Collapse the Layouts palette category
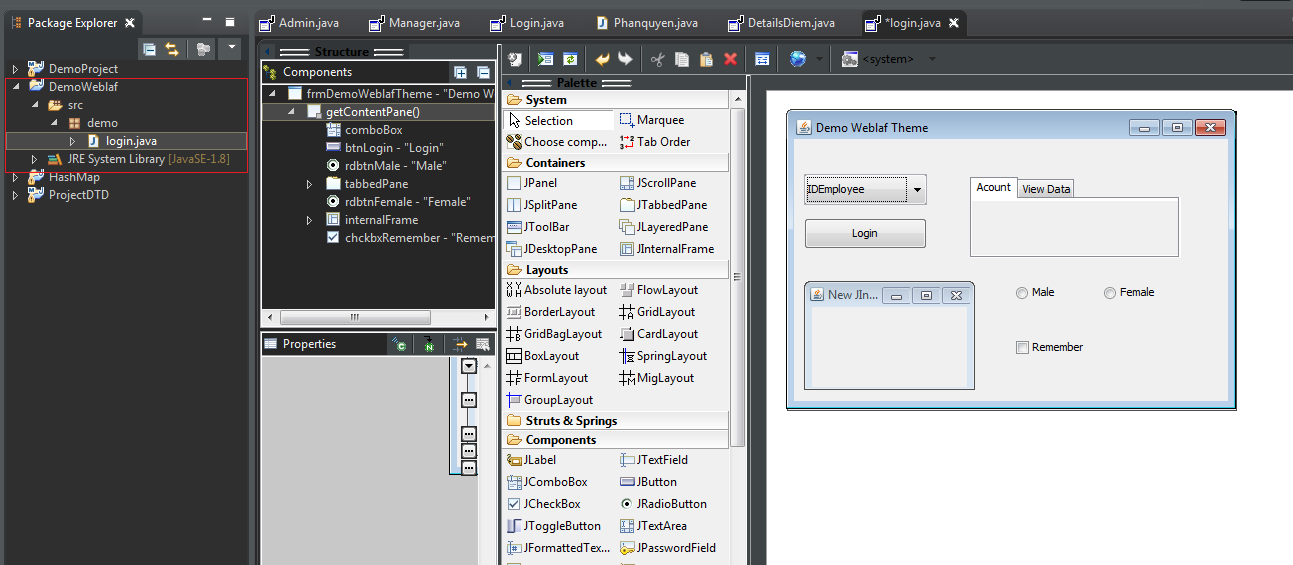This screenshot has height=565, width=1293. pos(616,270)
